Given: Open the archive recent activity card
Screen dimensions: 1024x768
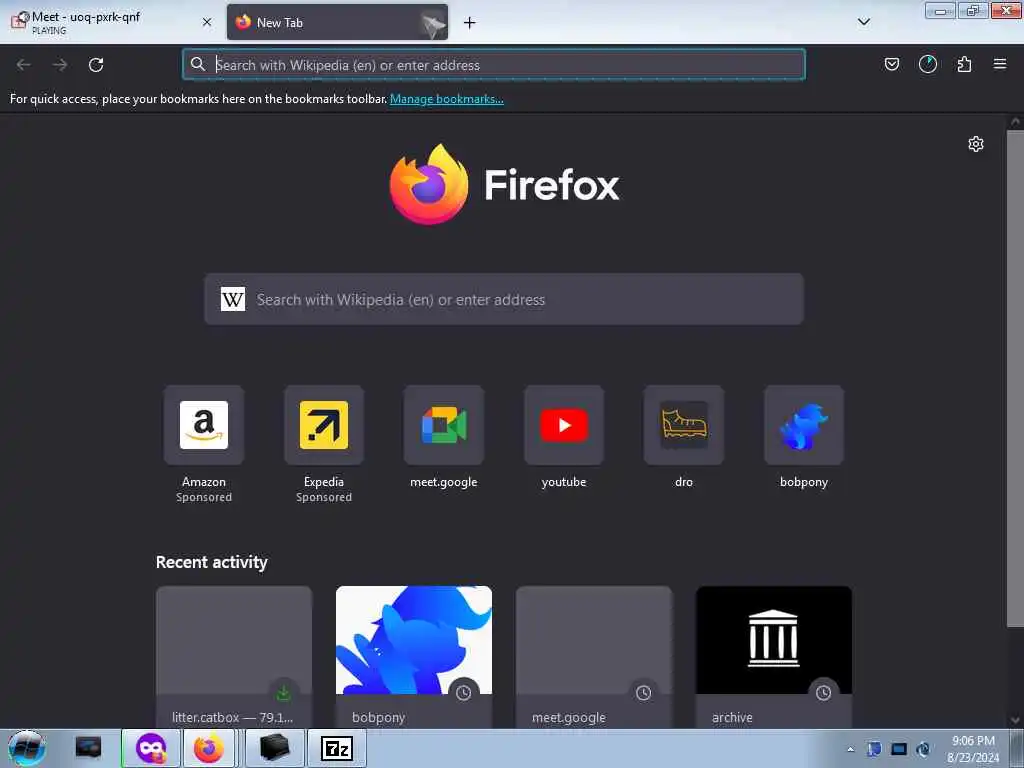Looking at the screenshot, I should (774, 657).
